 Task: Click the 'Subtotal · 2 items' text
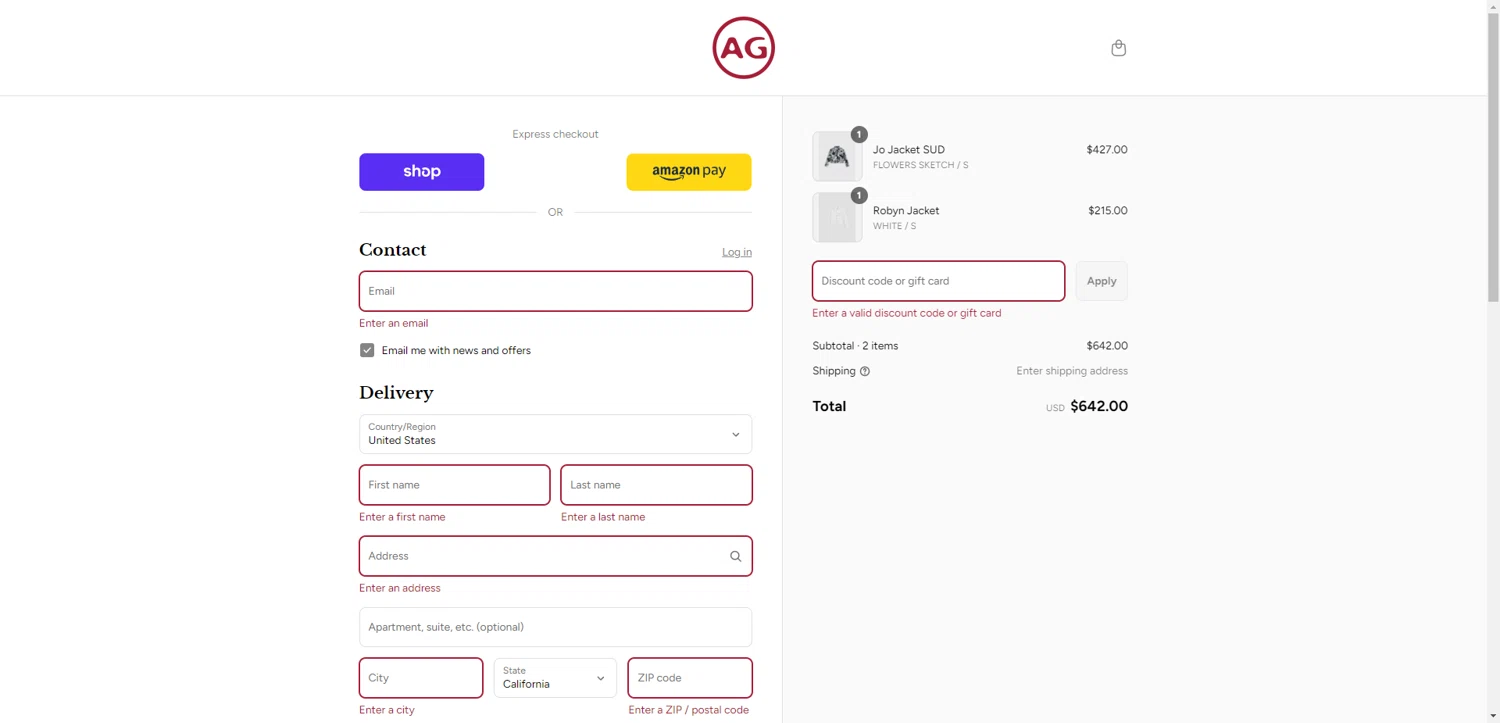[855, 346]
